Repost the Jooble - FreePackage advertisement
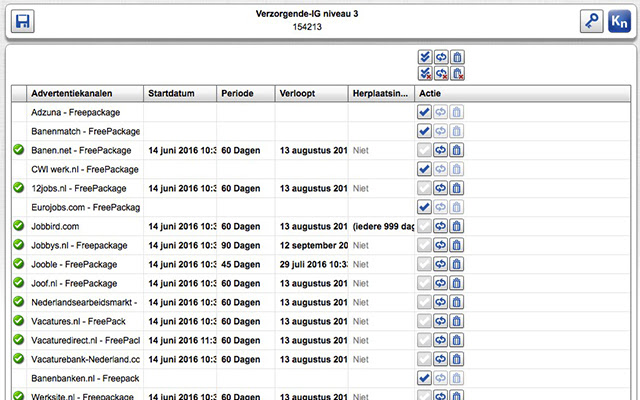This screenshot has width=640, height=400. 440,264
